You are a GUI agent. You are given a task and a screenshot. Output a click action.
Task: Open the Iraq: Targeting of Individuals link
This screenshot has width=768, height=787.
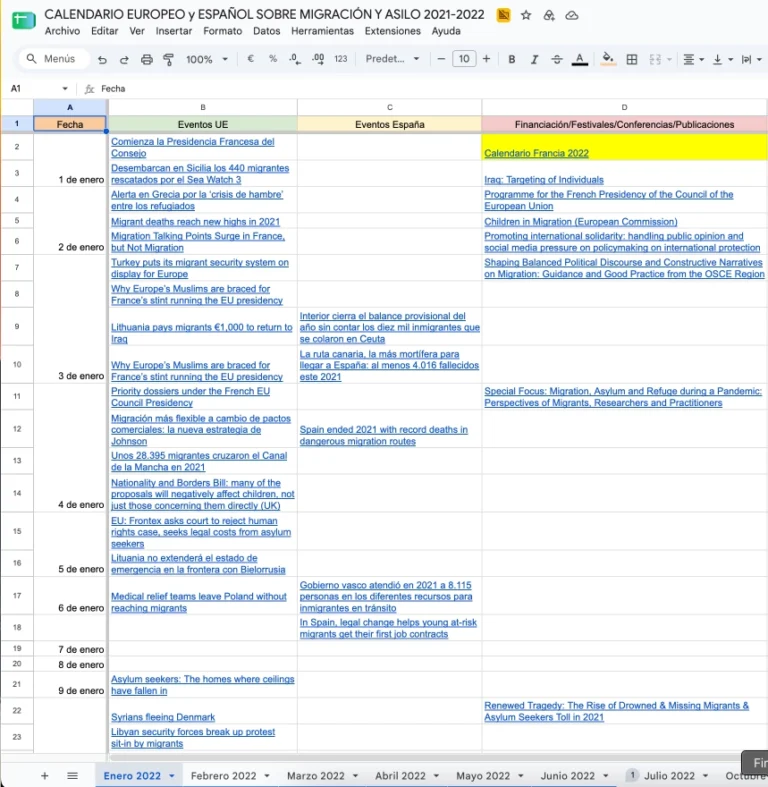pyautogui.click(x=544, y=180)
